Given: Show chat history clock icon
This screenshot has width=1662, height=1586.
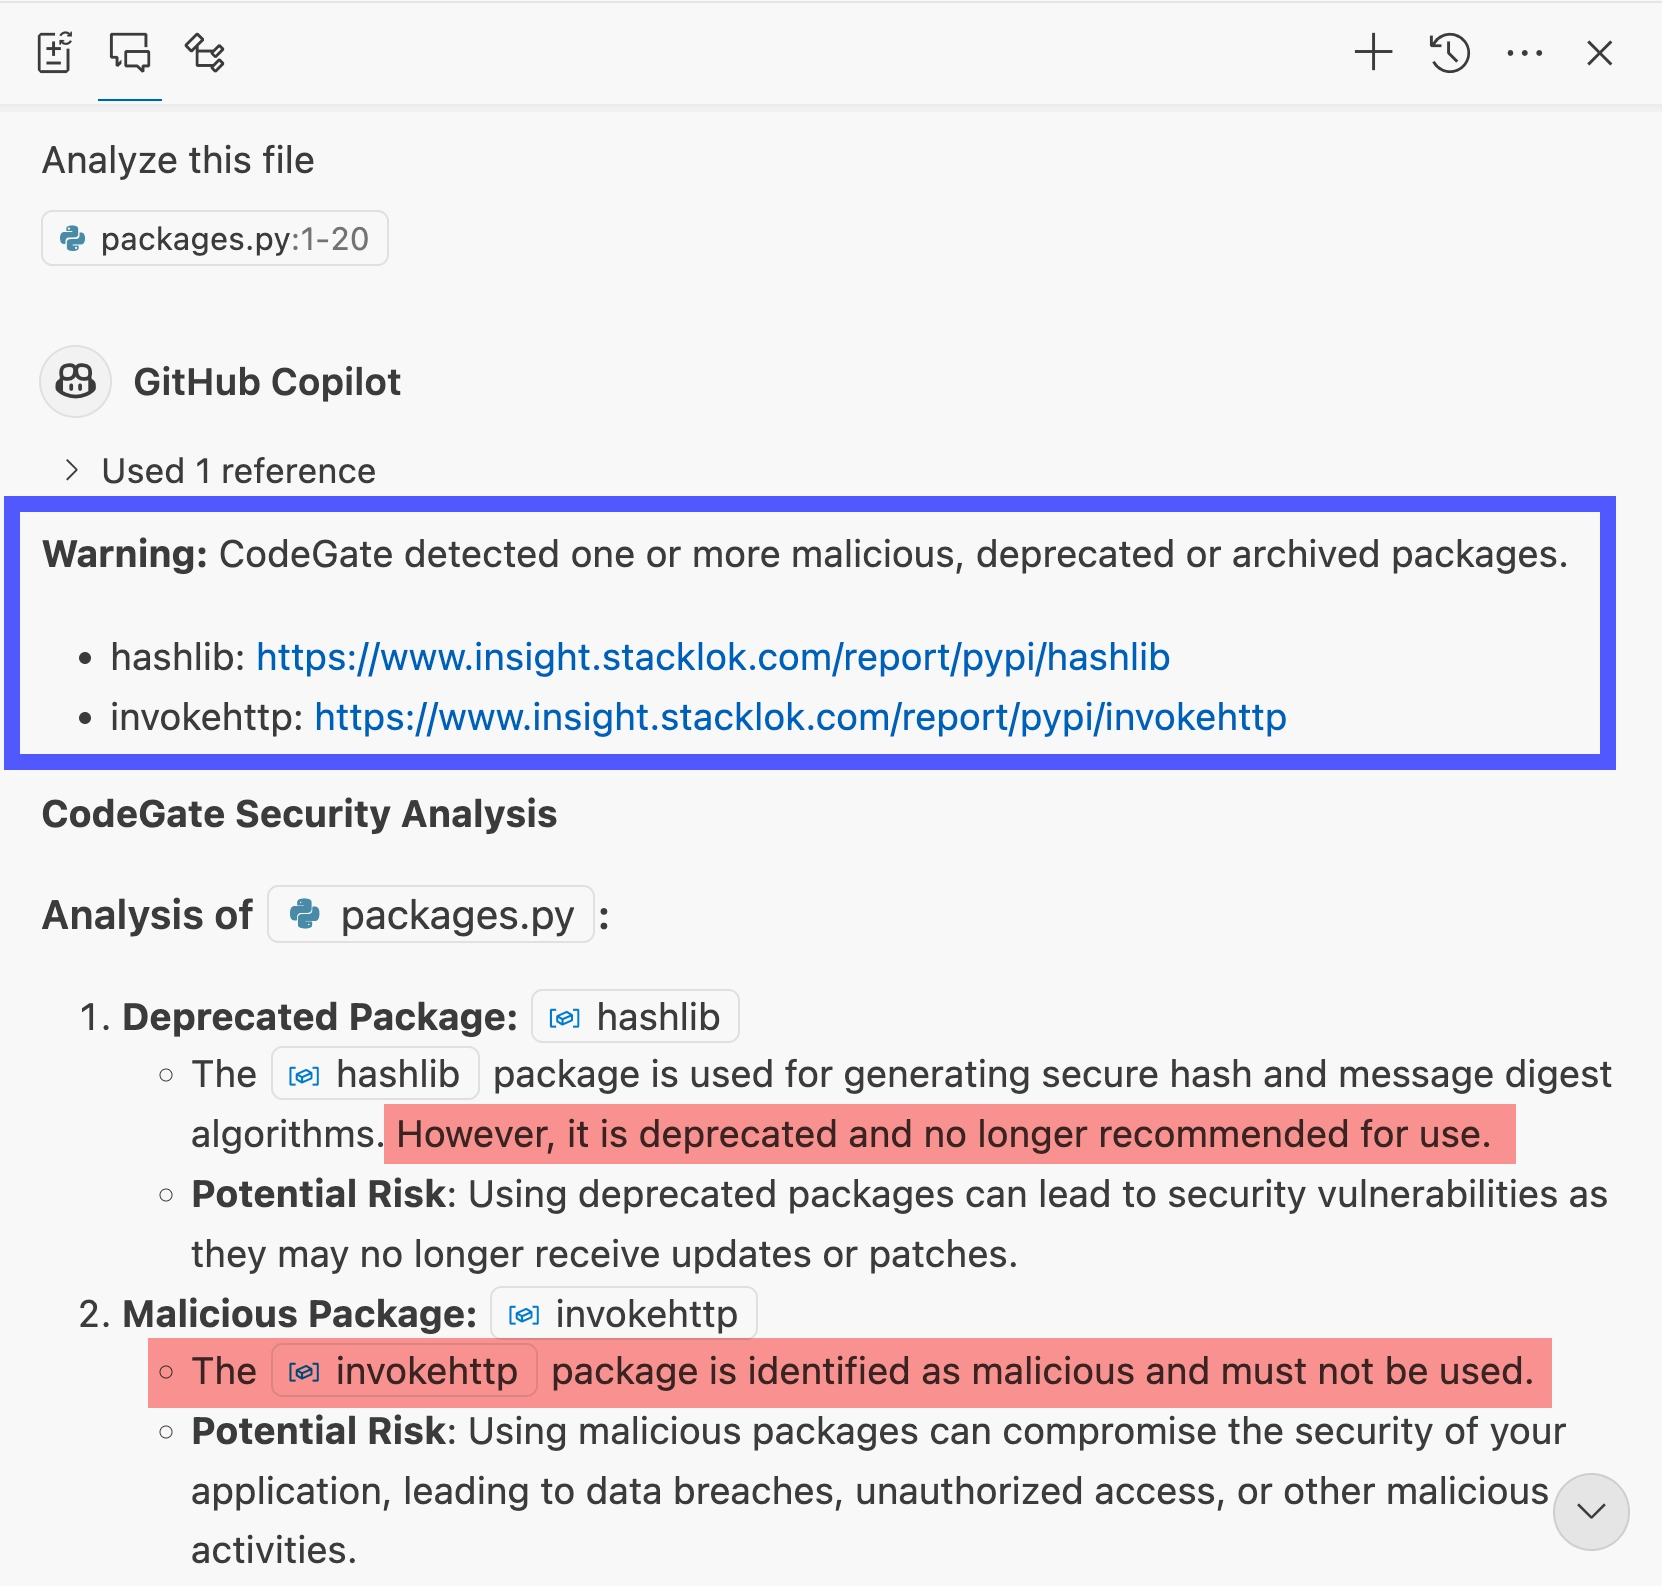Looking at the screenshot, I should pos(1449,53).
